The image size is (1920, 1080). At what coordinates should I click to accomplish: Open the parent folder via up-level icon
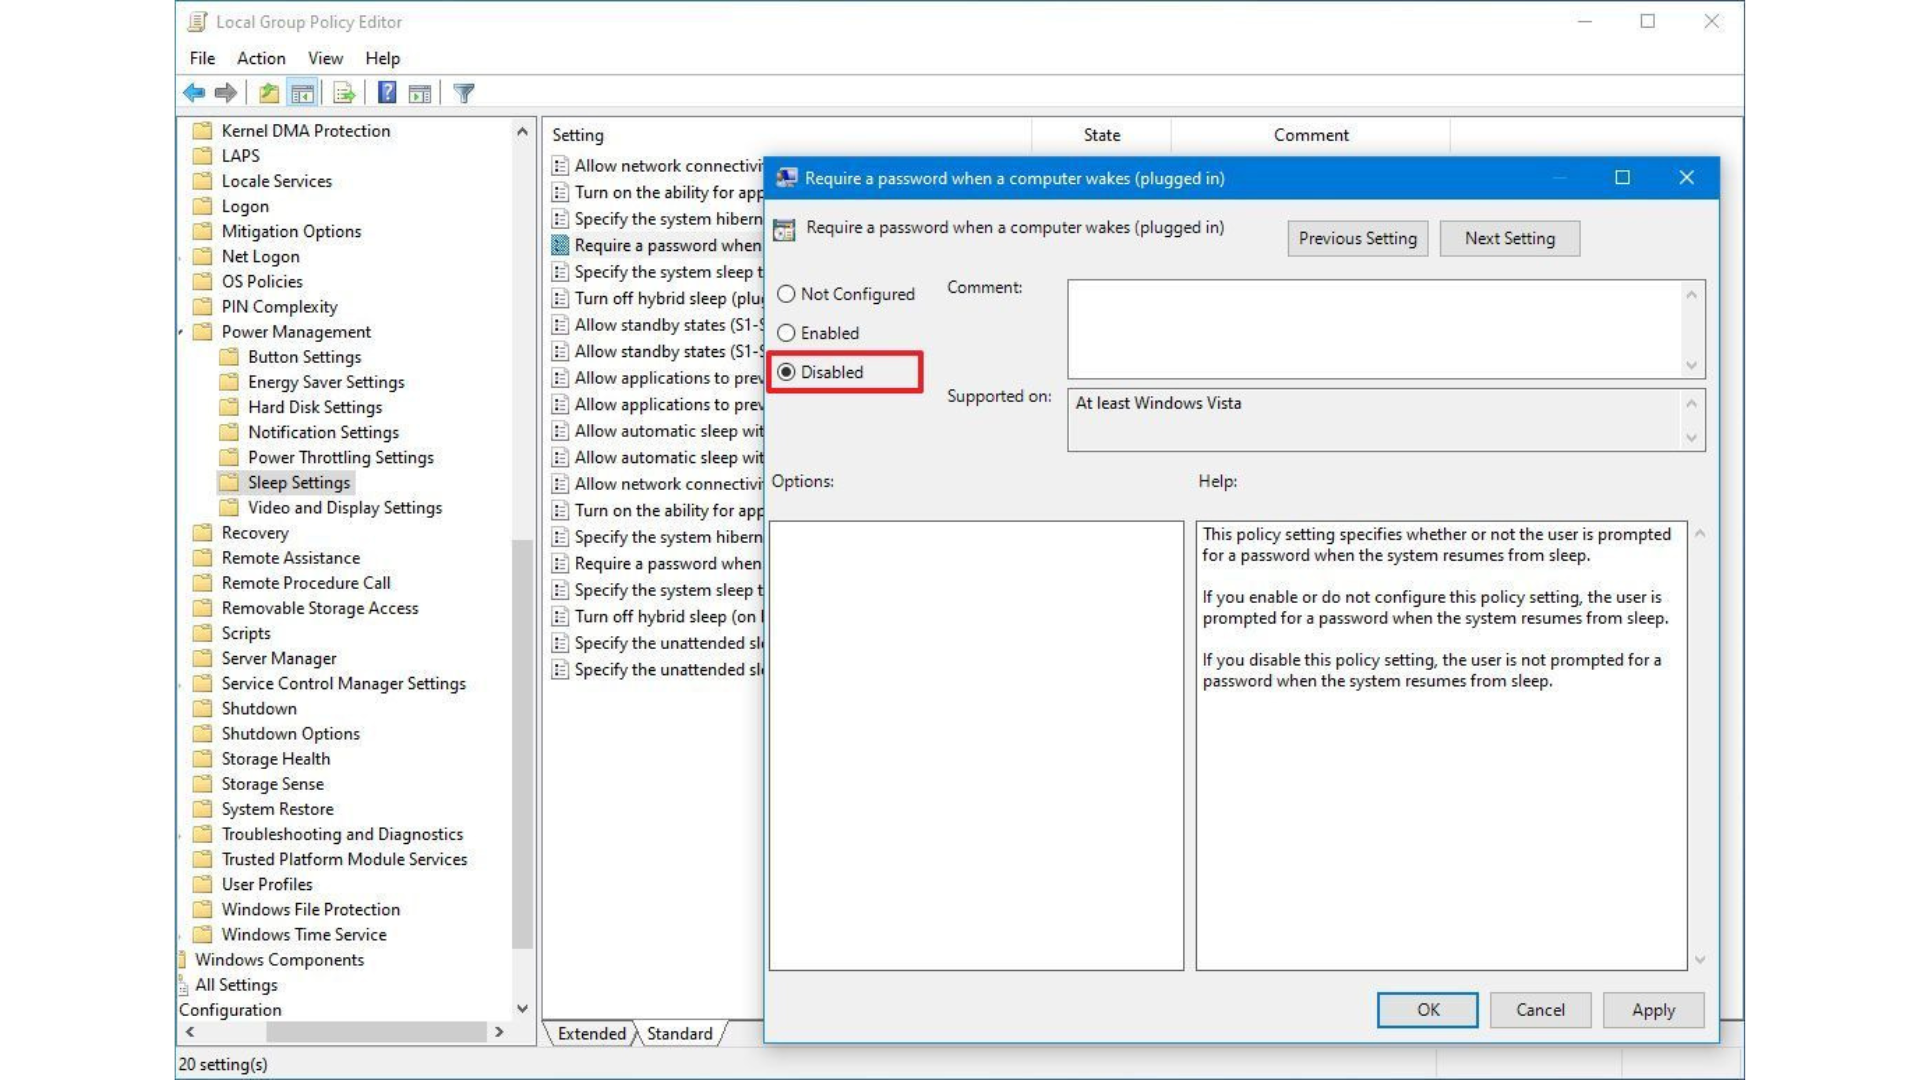[x=268, y=93]
